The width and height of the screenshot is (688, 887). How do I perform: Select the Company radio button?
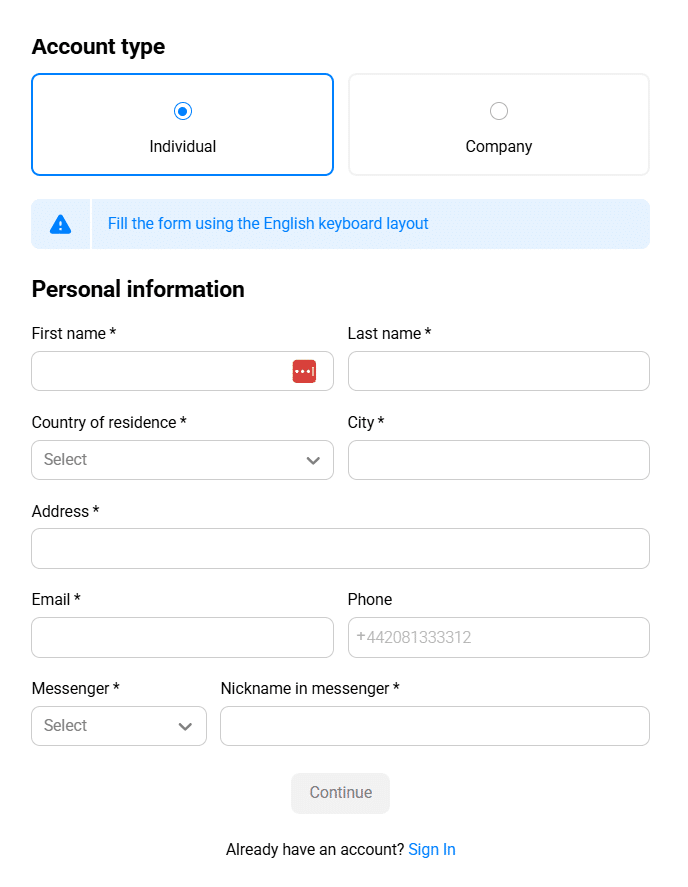(x=499, y=111)
